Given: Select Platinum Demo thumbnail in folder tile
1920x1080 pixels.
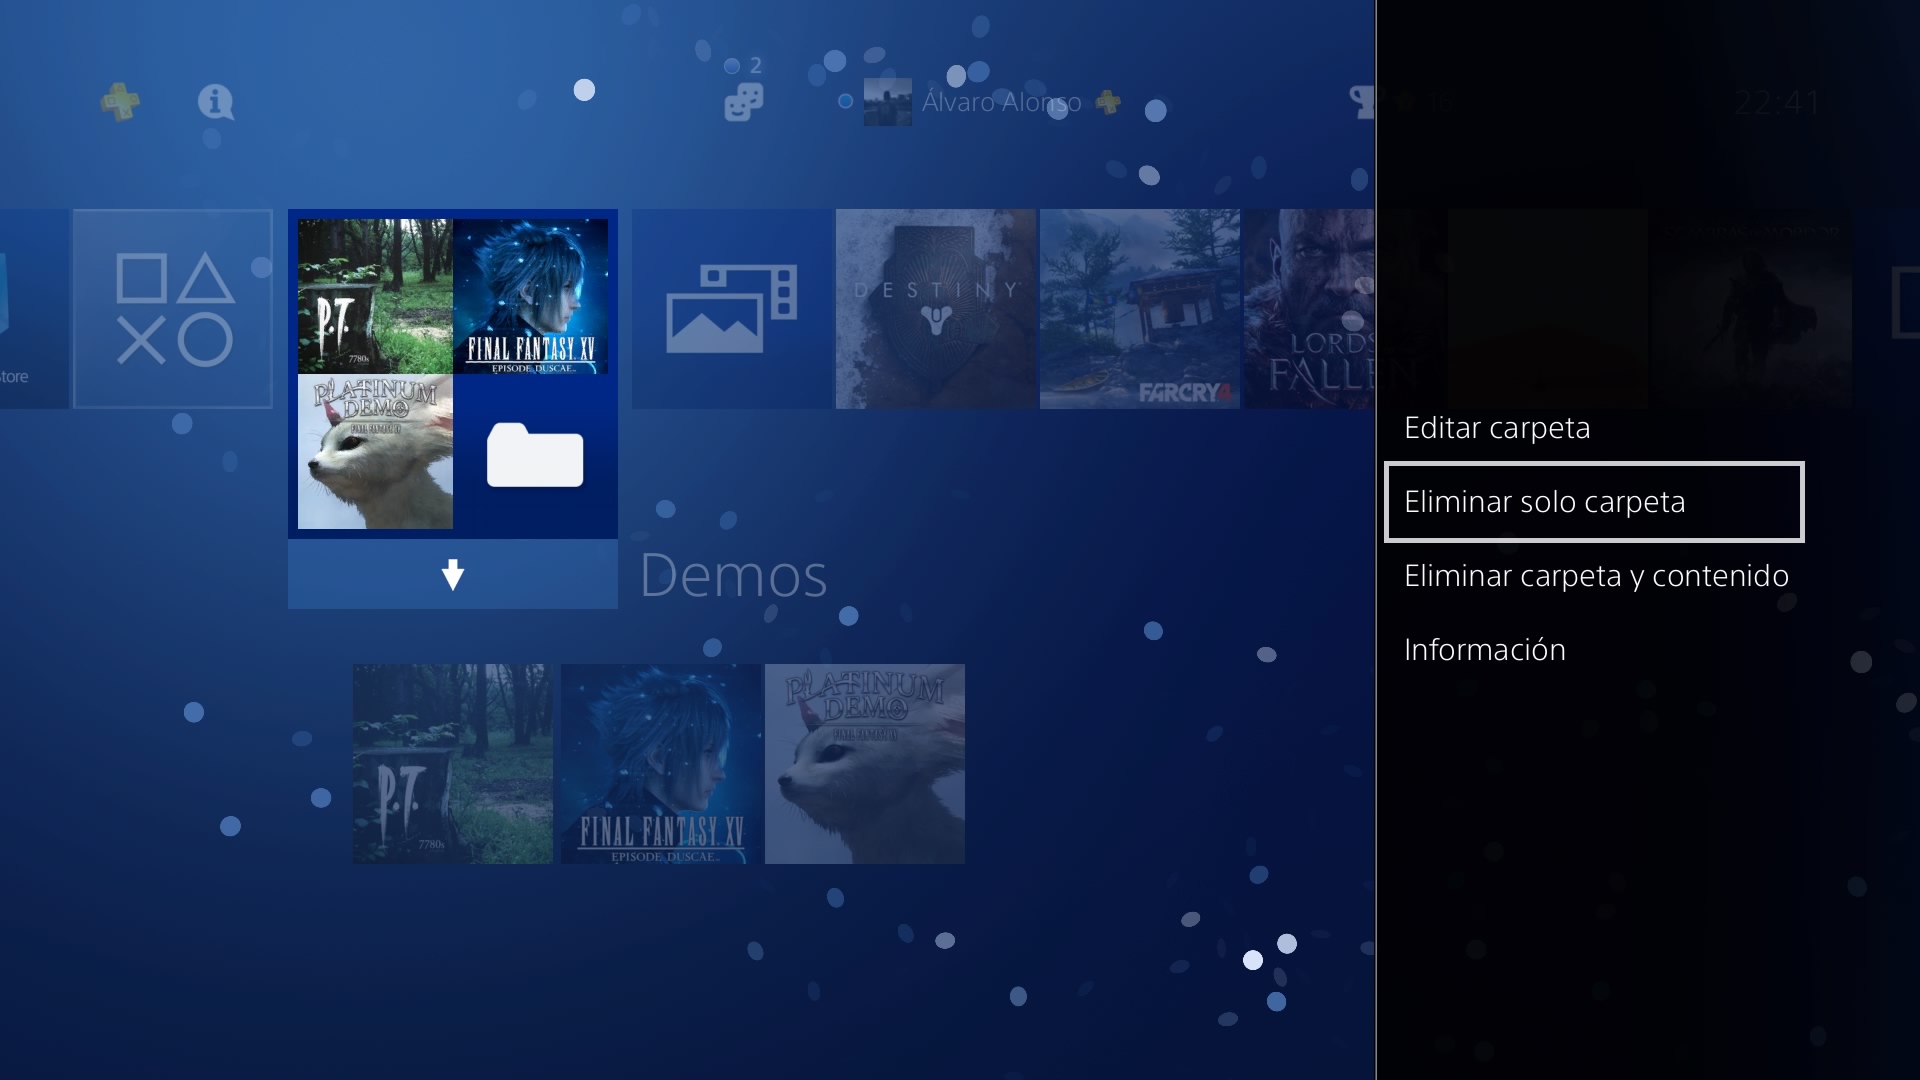Looking at the screenshot, I should point(375,451).
